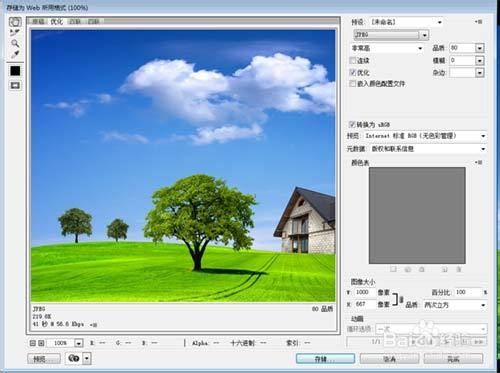Click the last frame animation button
The width and height of the screenshot is (500, 373).
[479, 342]
